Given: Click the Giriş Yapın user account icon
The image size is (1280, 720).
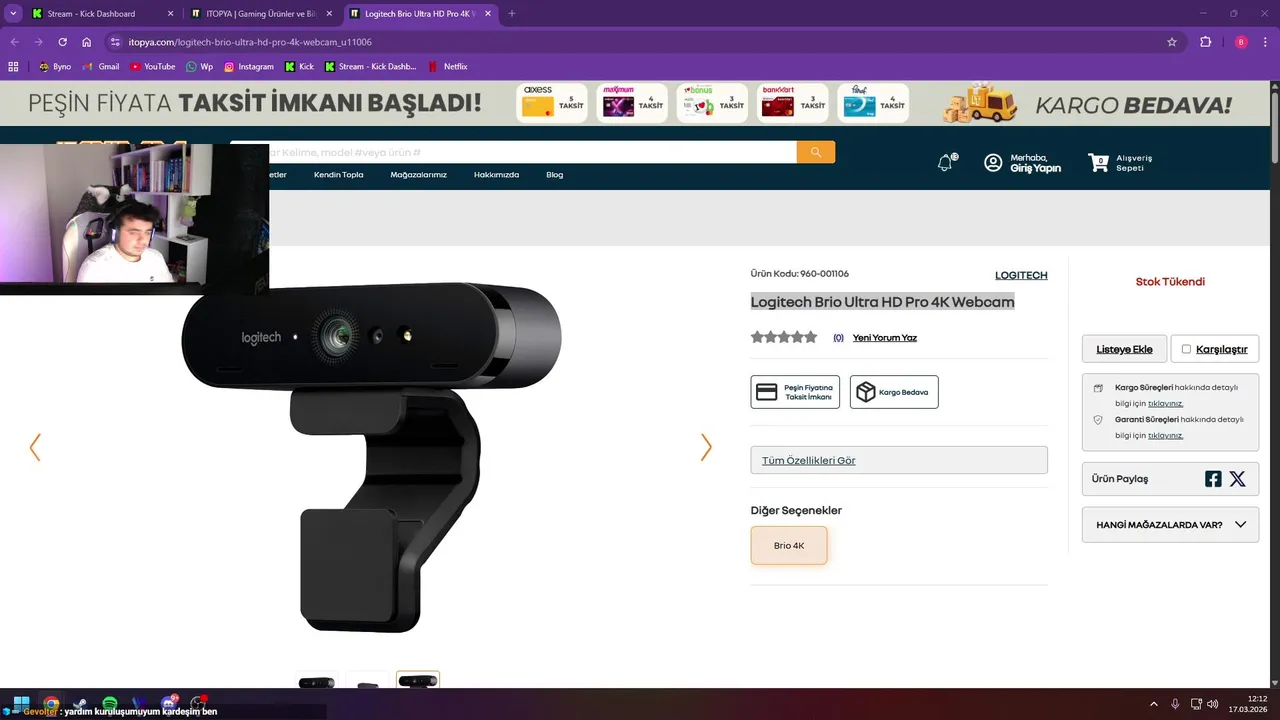Looking at the screenshot, I should click(993, 163).
